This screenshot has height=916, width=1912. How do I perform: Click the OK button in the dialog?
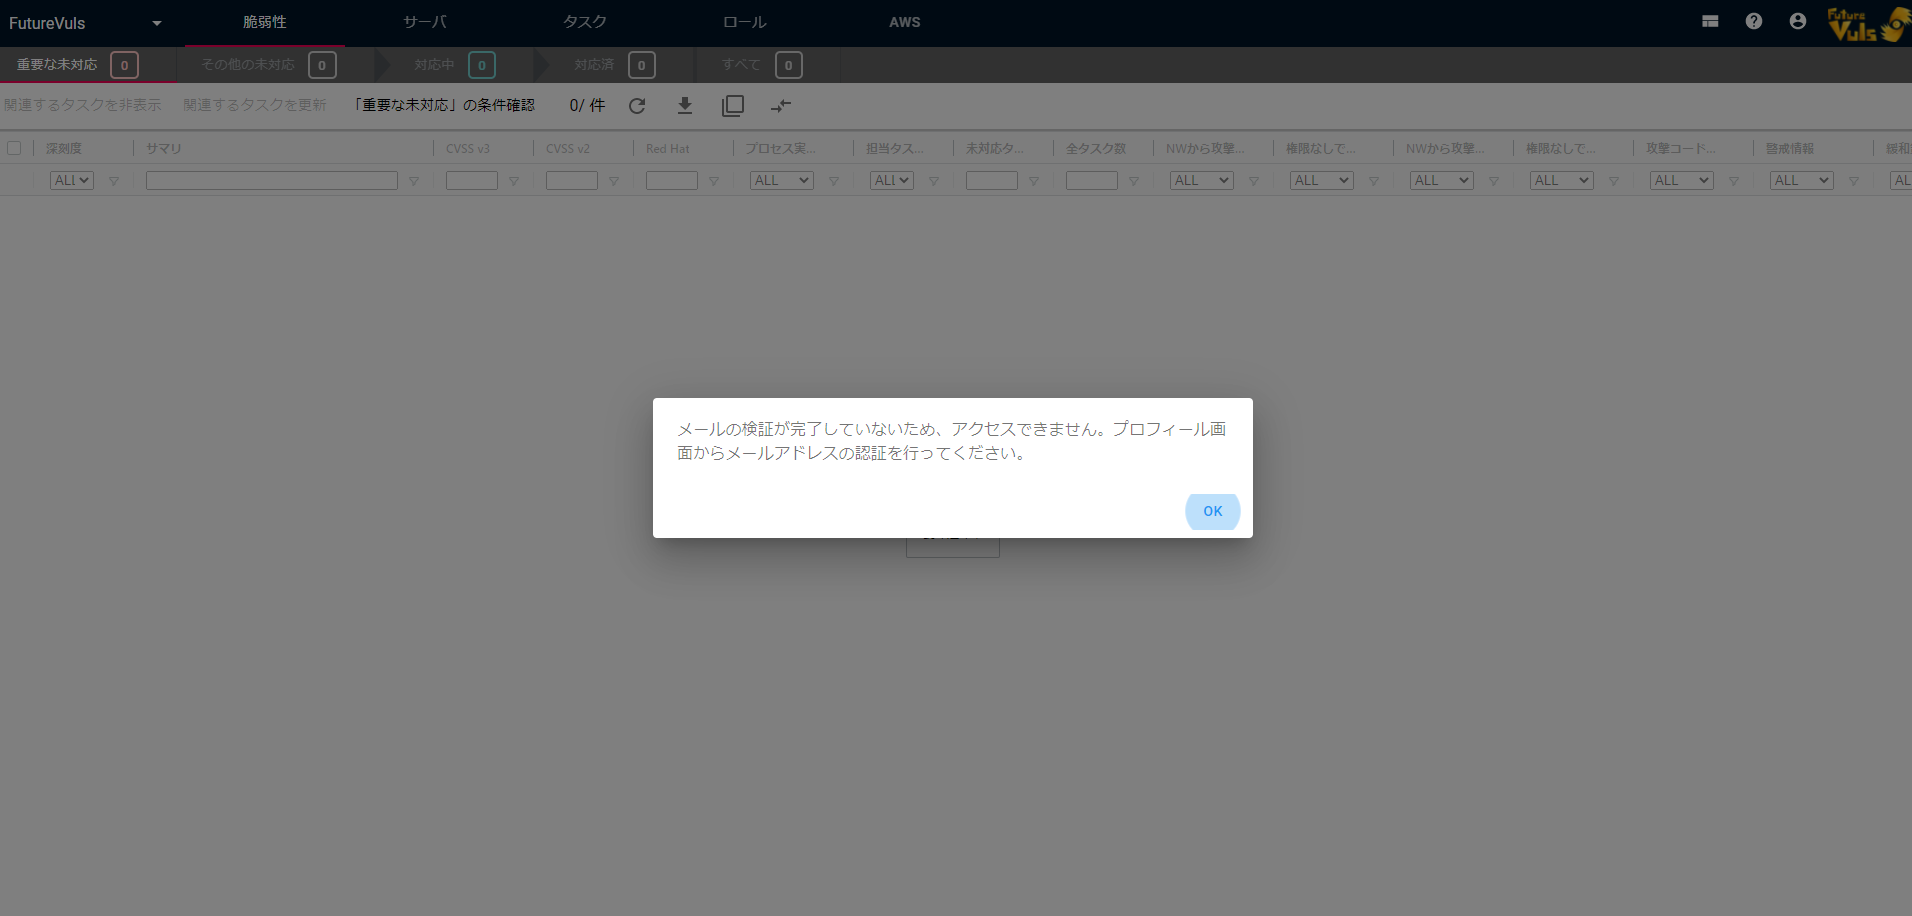[1212, 511]
